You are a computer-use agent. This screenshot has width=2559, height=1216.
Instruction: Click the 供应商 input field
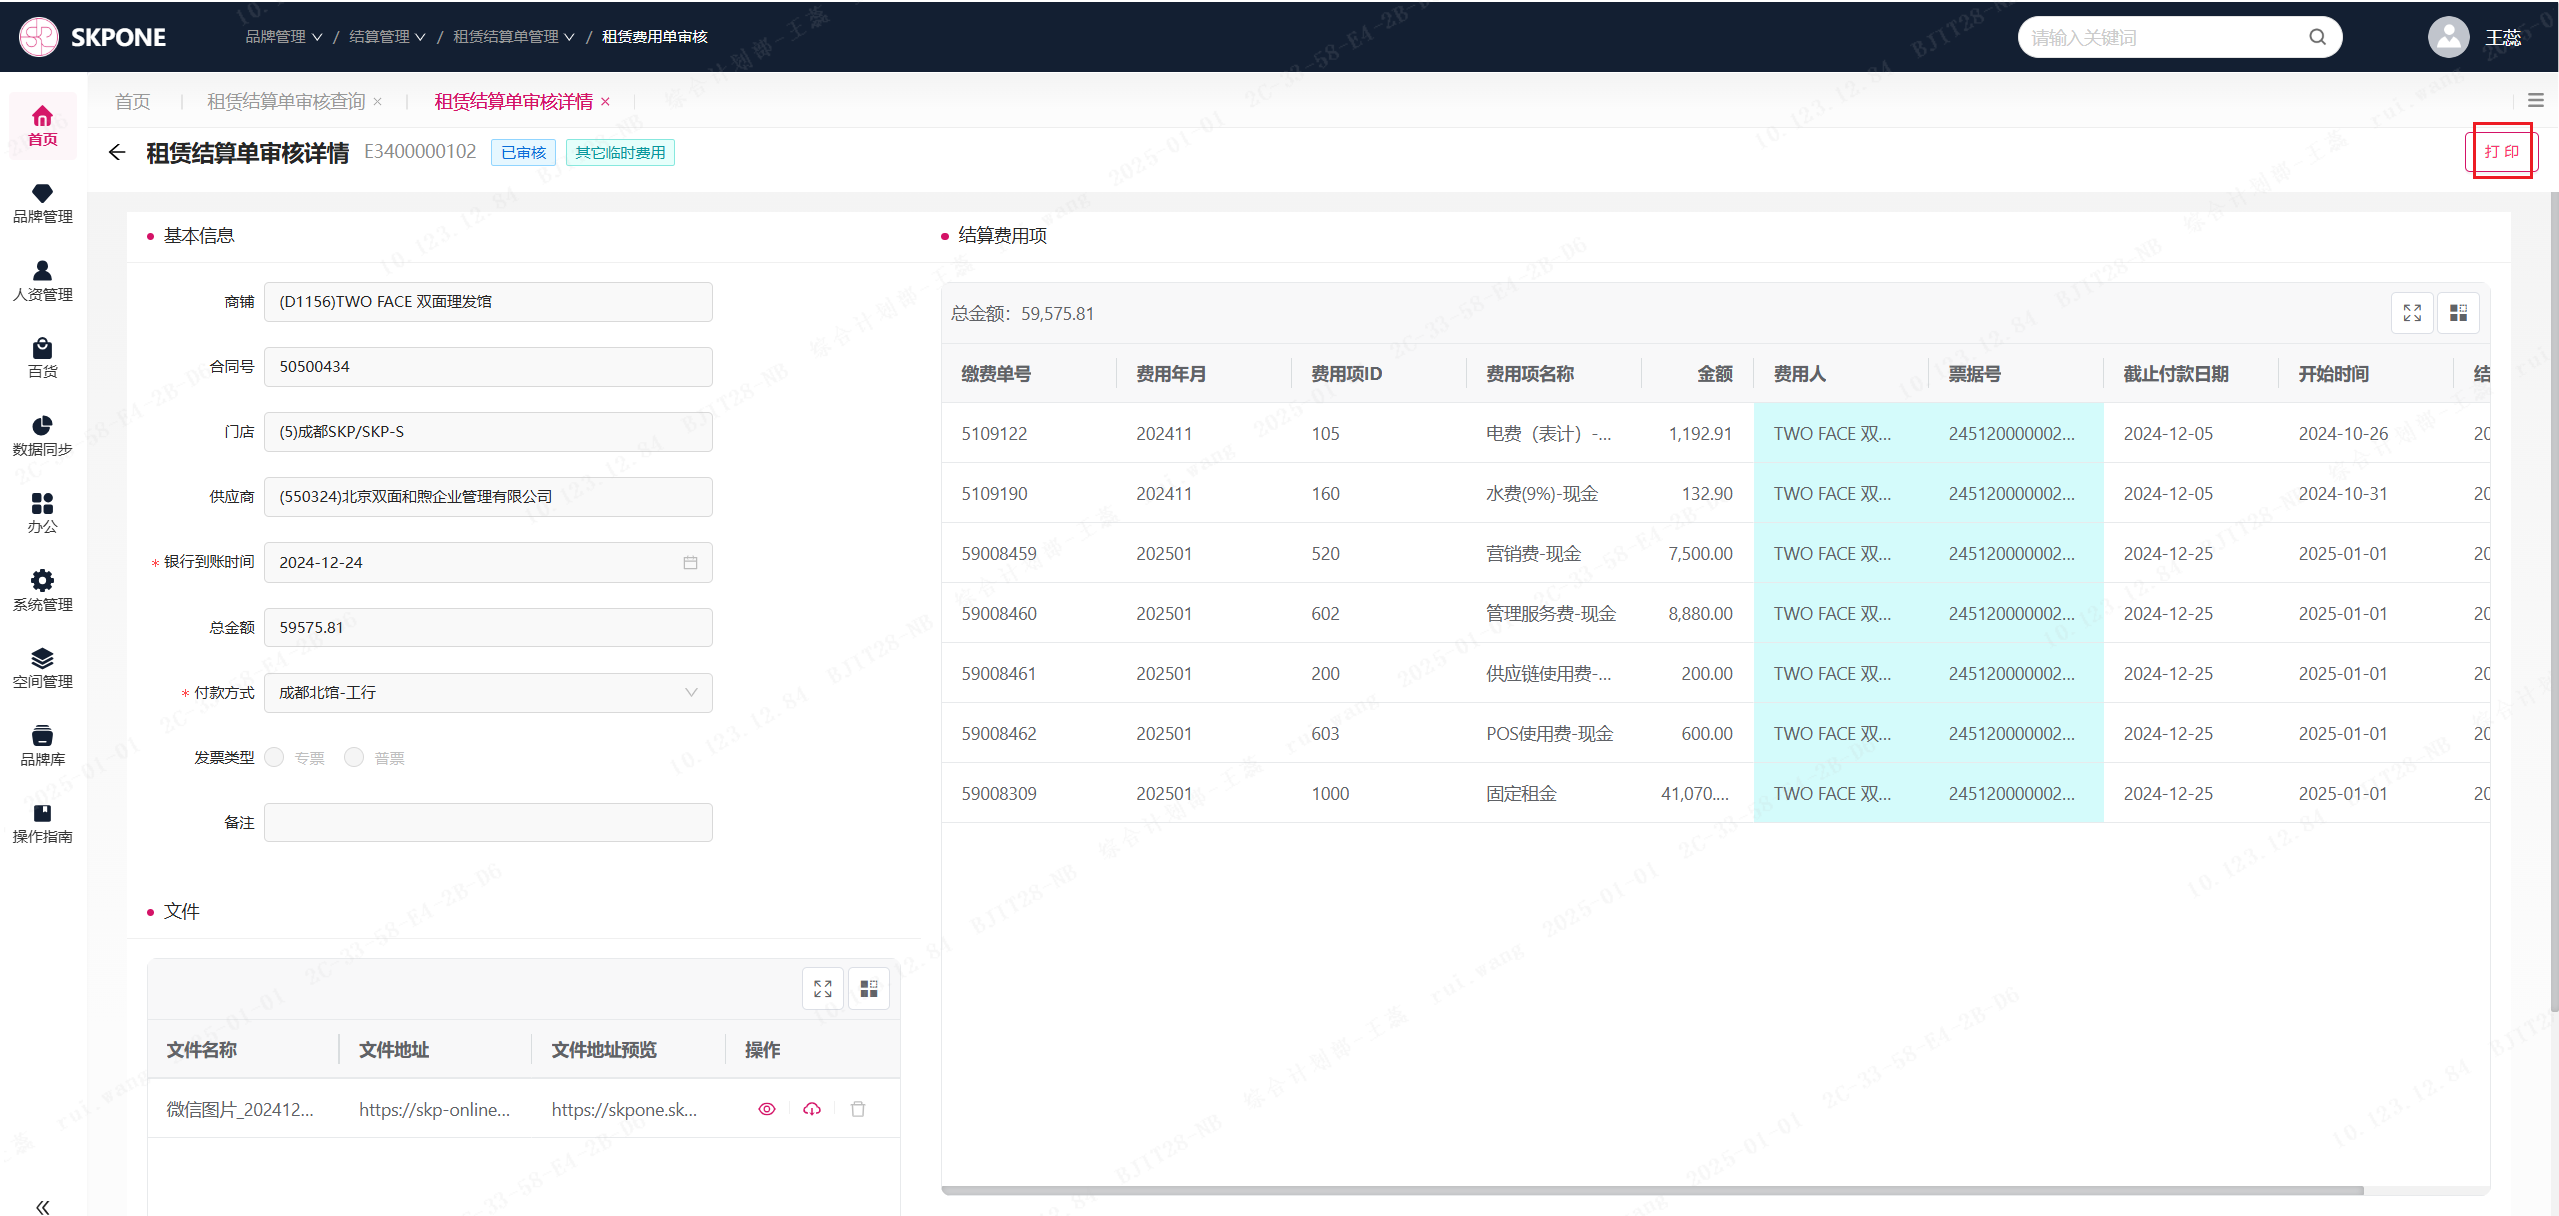tap(488, 497)
